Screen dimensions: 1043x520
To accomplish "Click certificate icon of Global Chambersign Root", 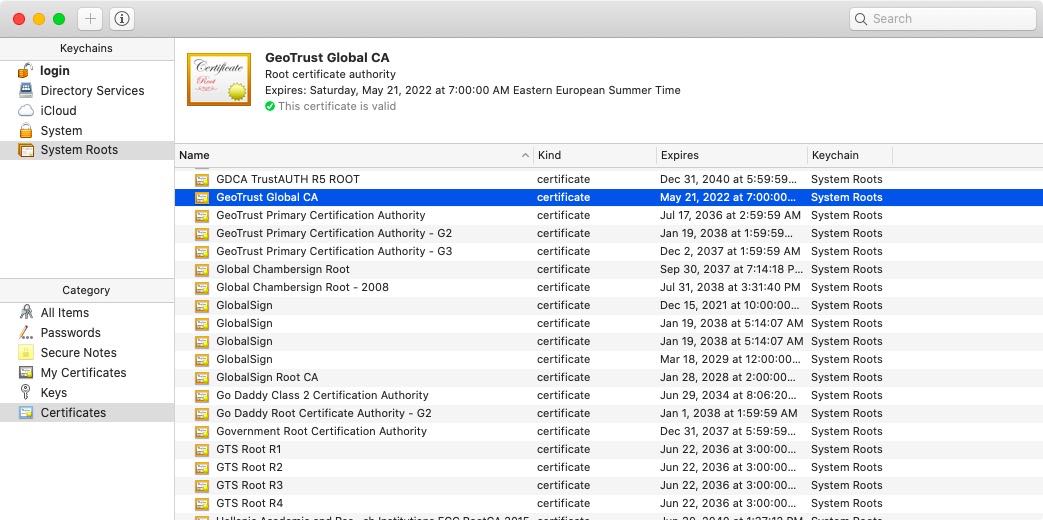I will click(202, 270).
